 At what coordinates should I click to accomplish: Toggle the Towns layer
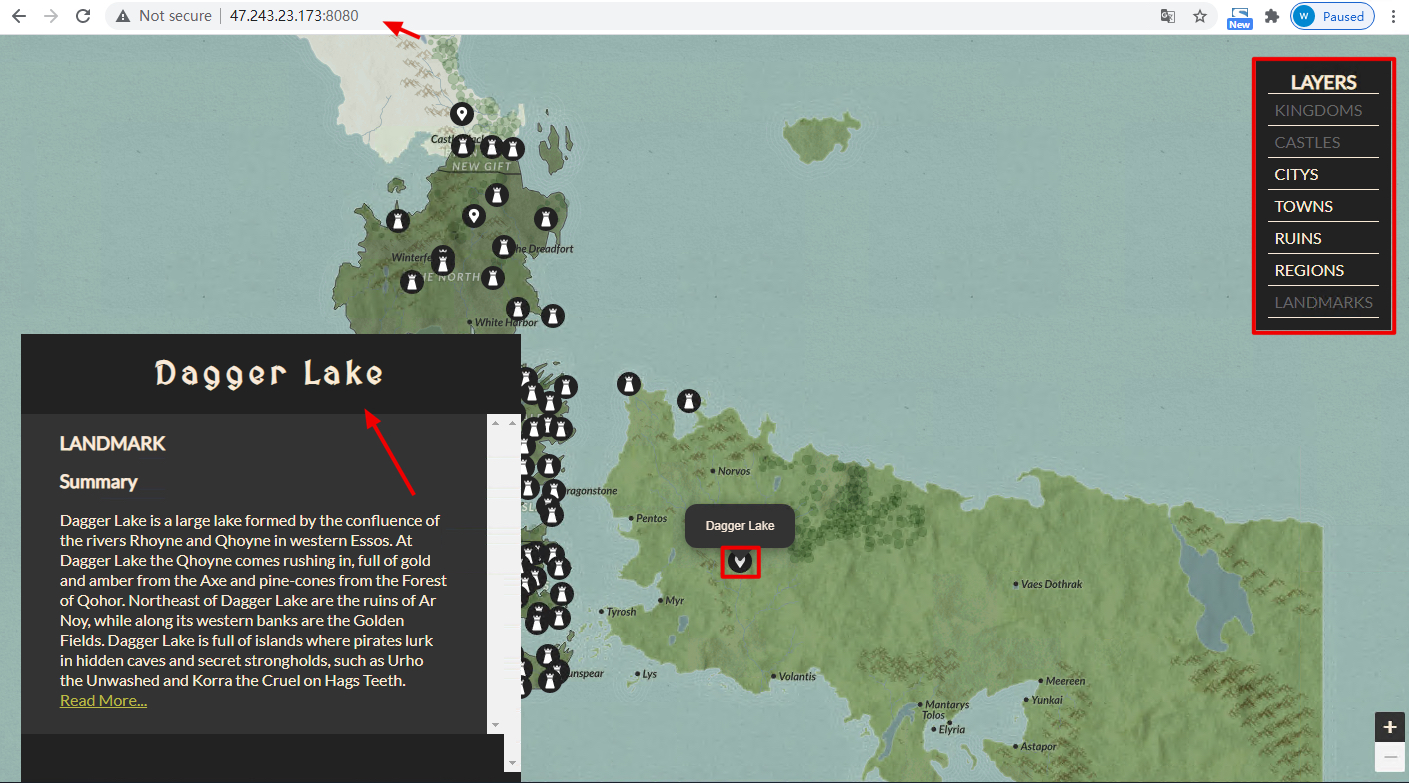(x=1323, y=206)
